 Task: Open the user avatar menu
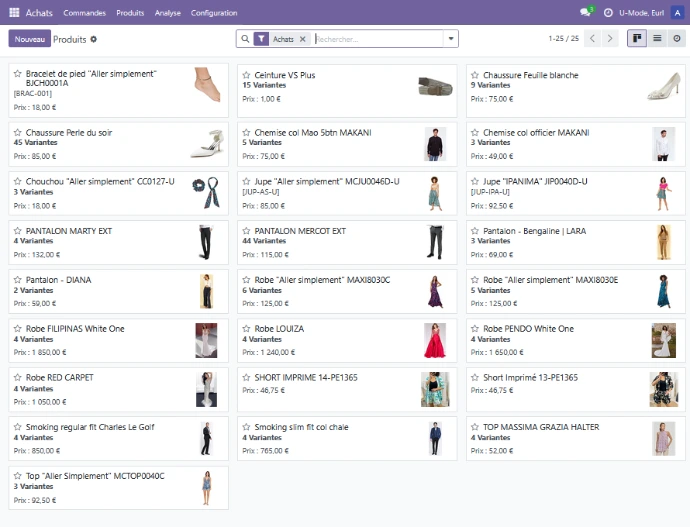pos(677,13)
